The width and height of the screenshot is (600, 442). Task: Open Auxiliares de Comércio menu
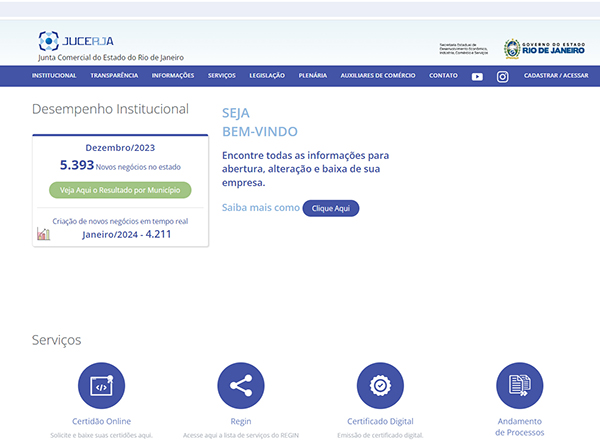pos(378,76)
